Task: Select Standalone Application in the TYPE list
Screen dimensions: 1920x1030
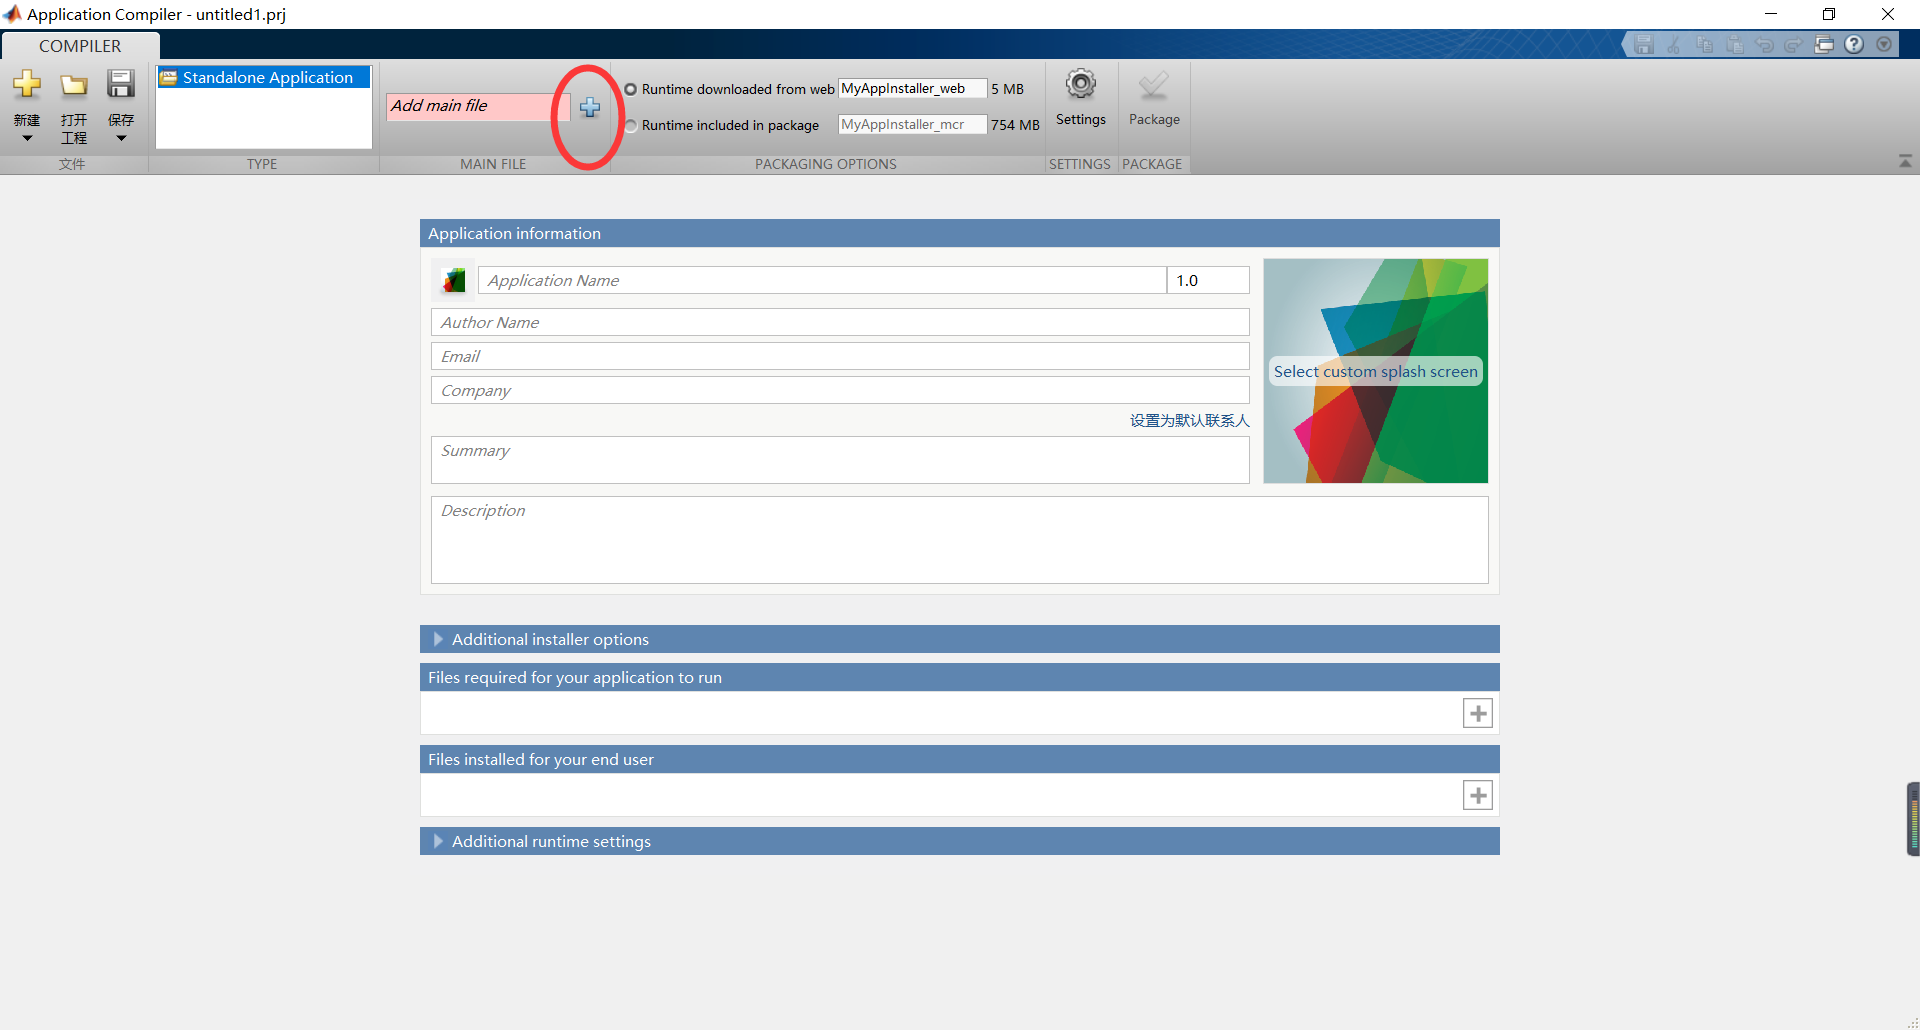Action: coord(262,77)
